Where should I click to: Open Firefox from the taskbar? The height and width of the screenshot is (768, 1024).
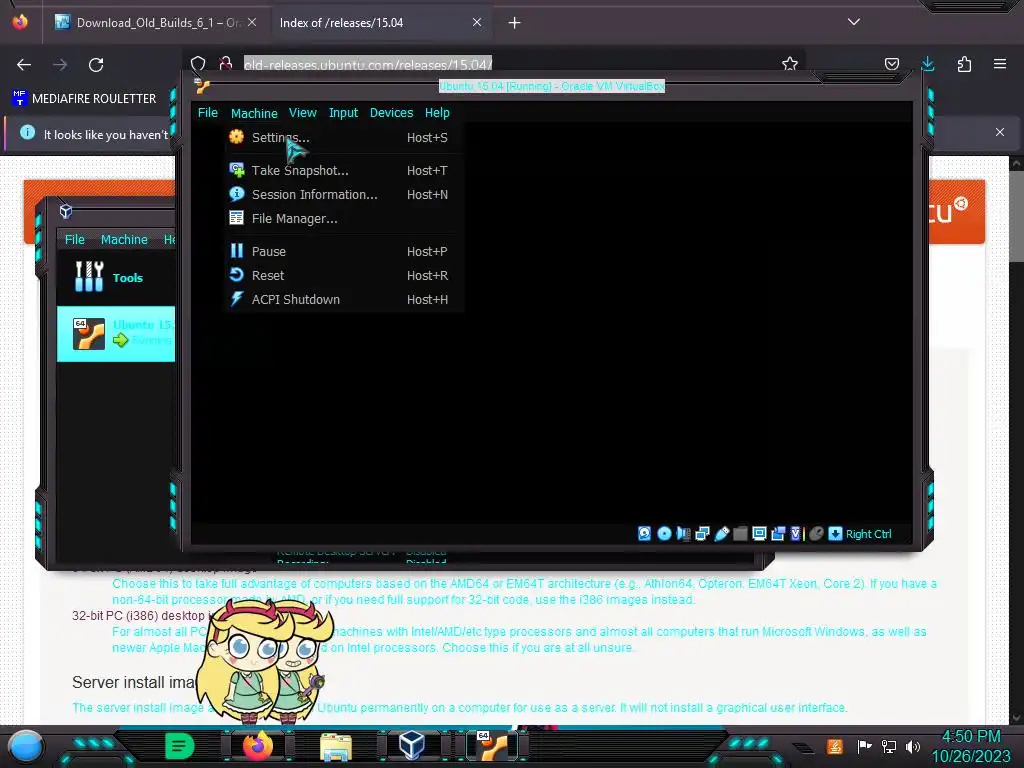pos(257,746)
